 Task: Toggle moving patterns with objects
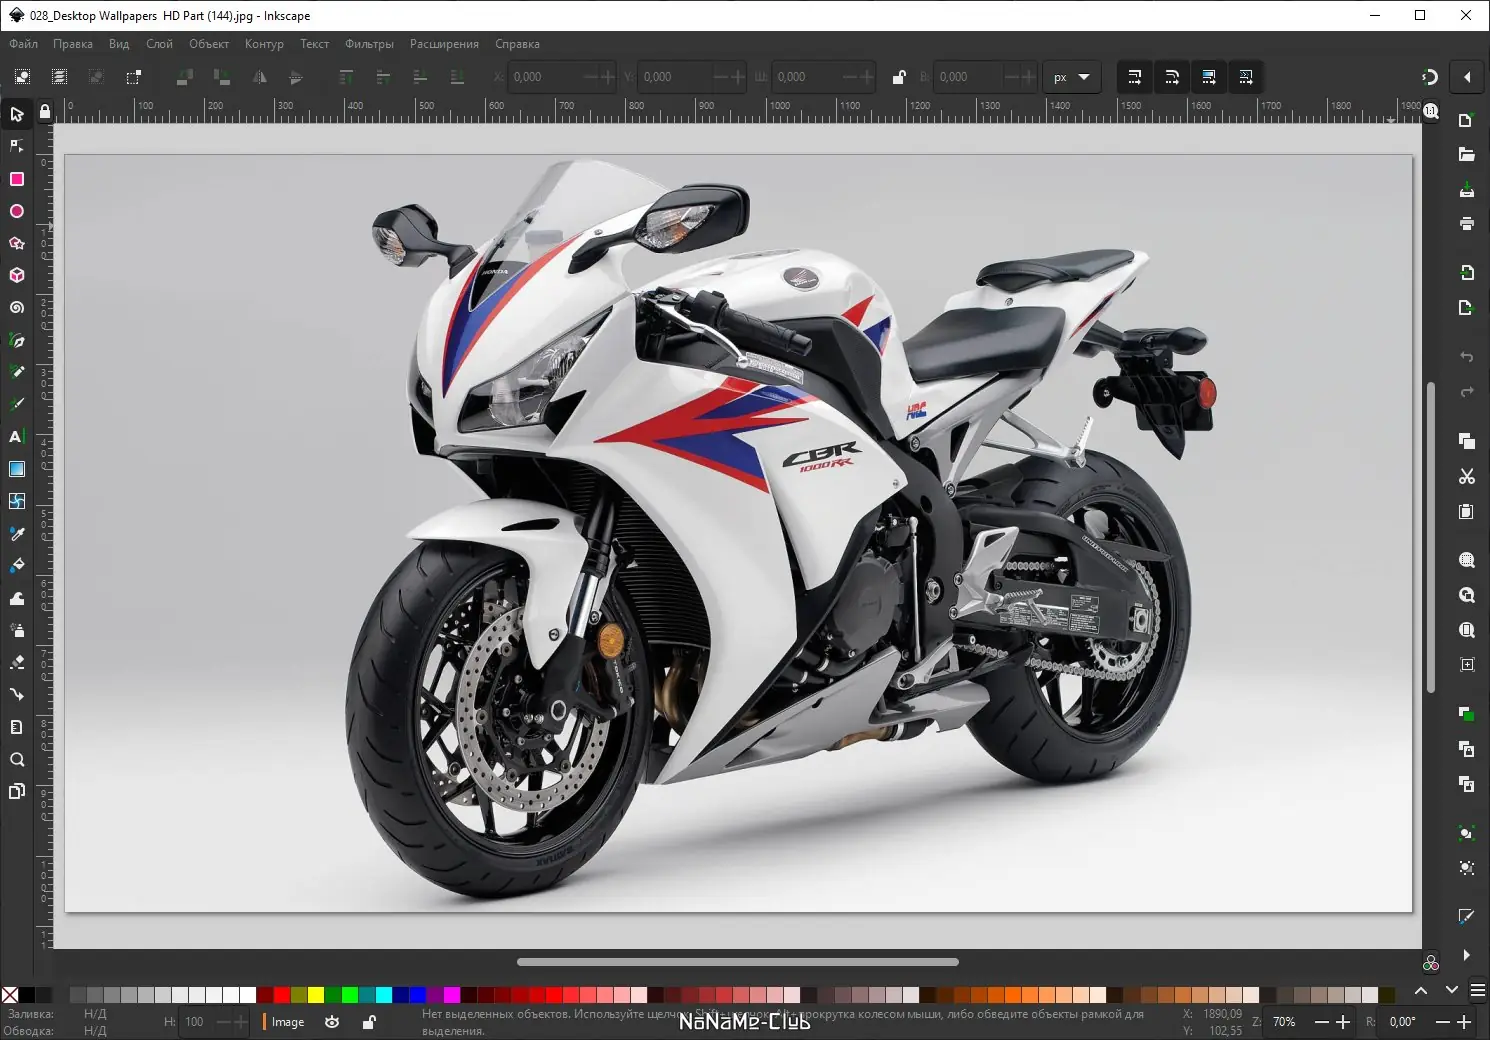[1246, 77]
